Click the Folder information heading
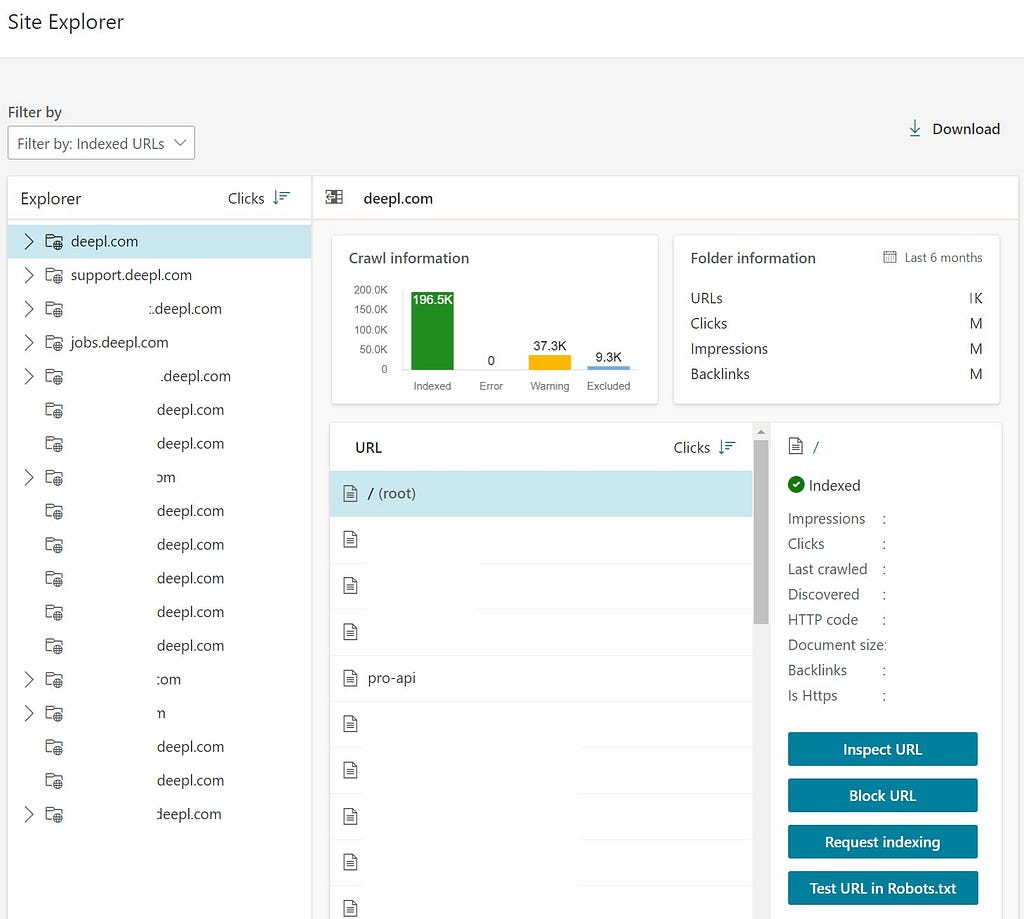The height and width of the screenshot is (919, 1024). tap(753, 258)
